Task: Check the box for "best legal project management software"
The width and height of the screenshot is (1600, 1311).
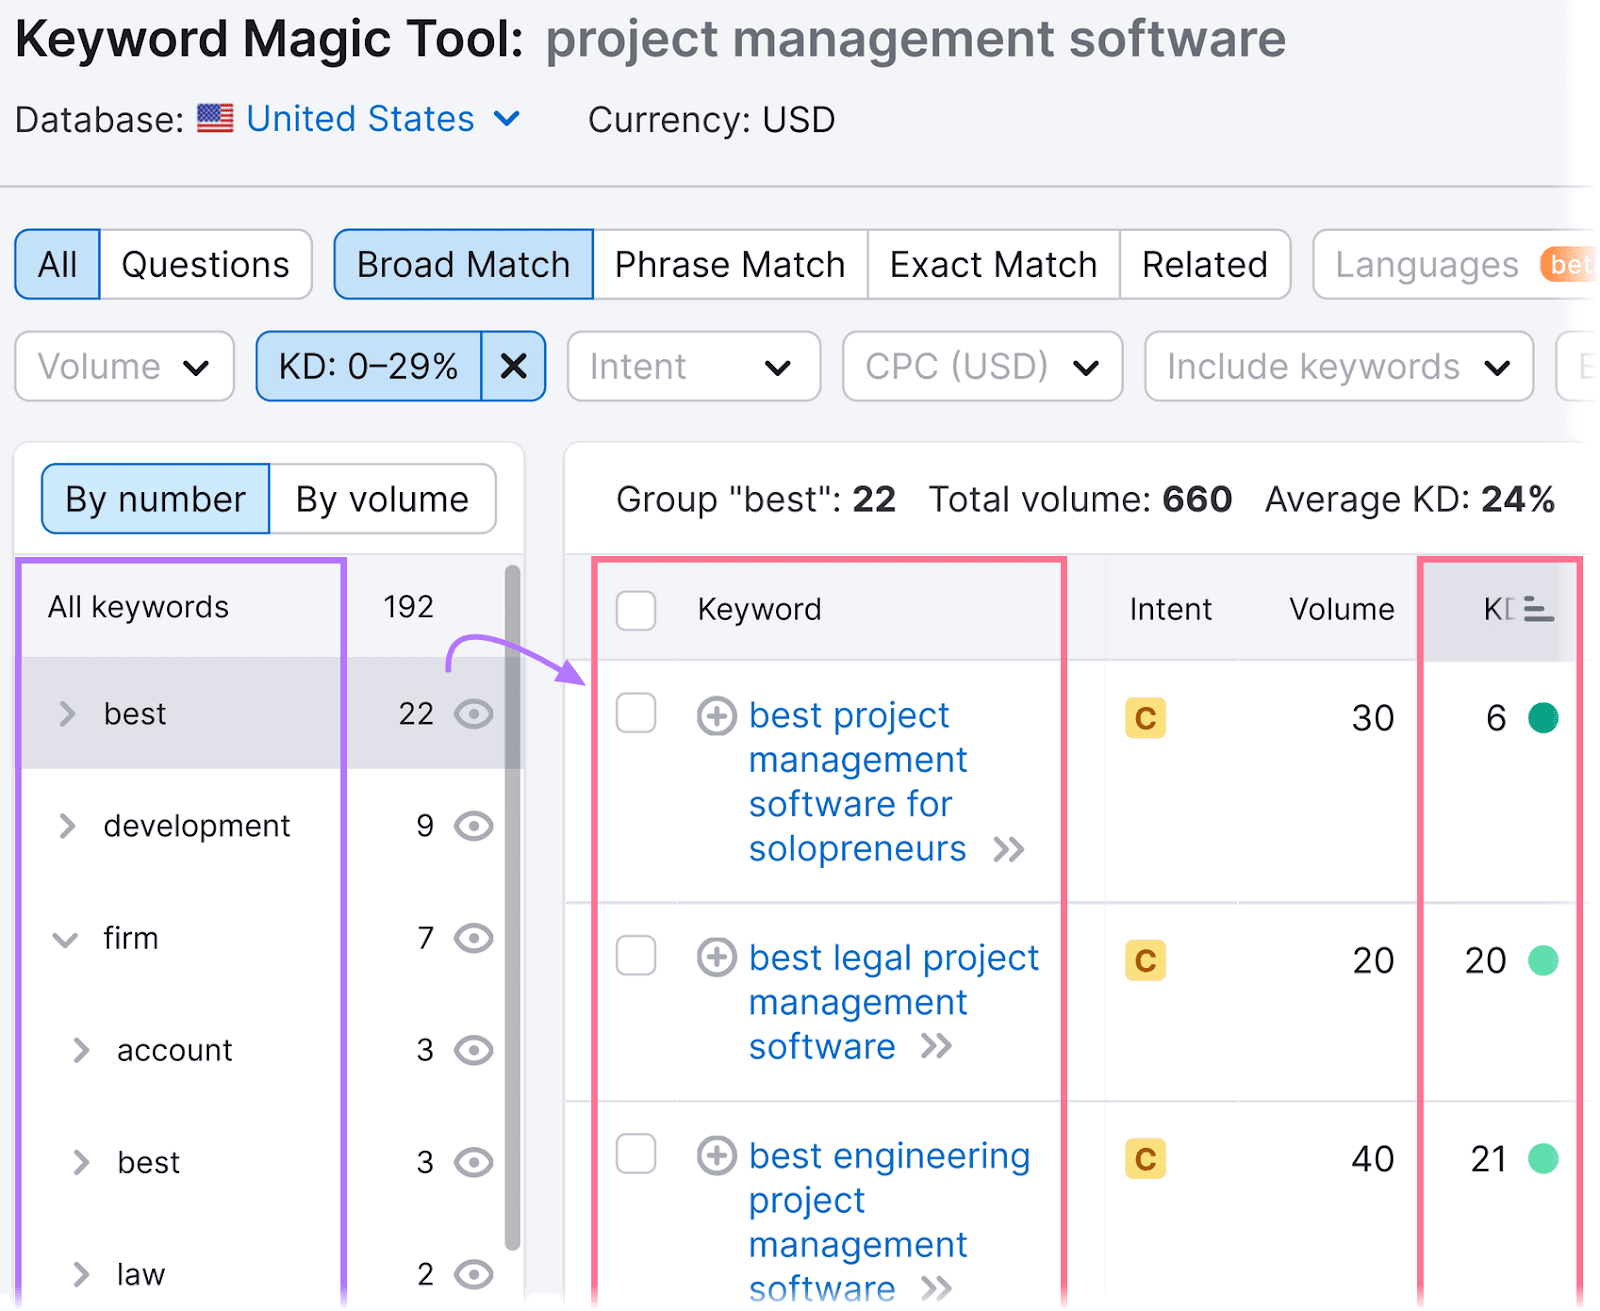Action: (x=636, y=956)
